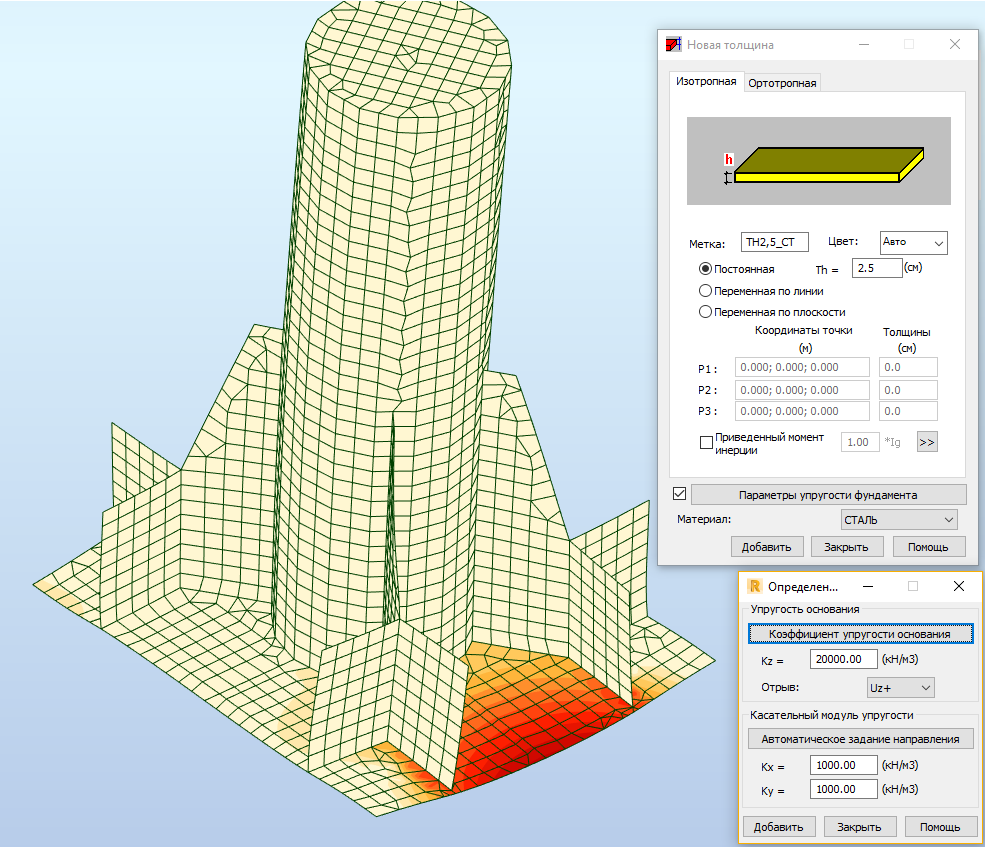The height and width of the screenshot is (847, 985).
Task: Select the Постоянная radio button
Action: click(706, 269)
